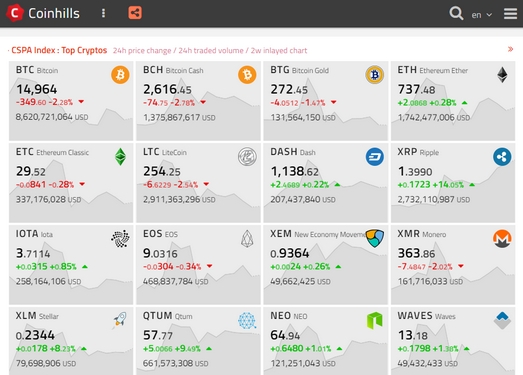The width and height of the screenshot is (523, 375).
Task: Click the BCH price 2,616.45
Action: click(x=167, y=89)
